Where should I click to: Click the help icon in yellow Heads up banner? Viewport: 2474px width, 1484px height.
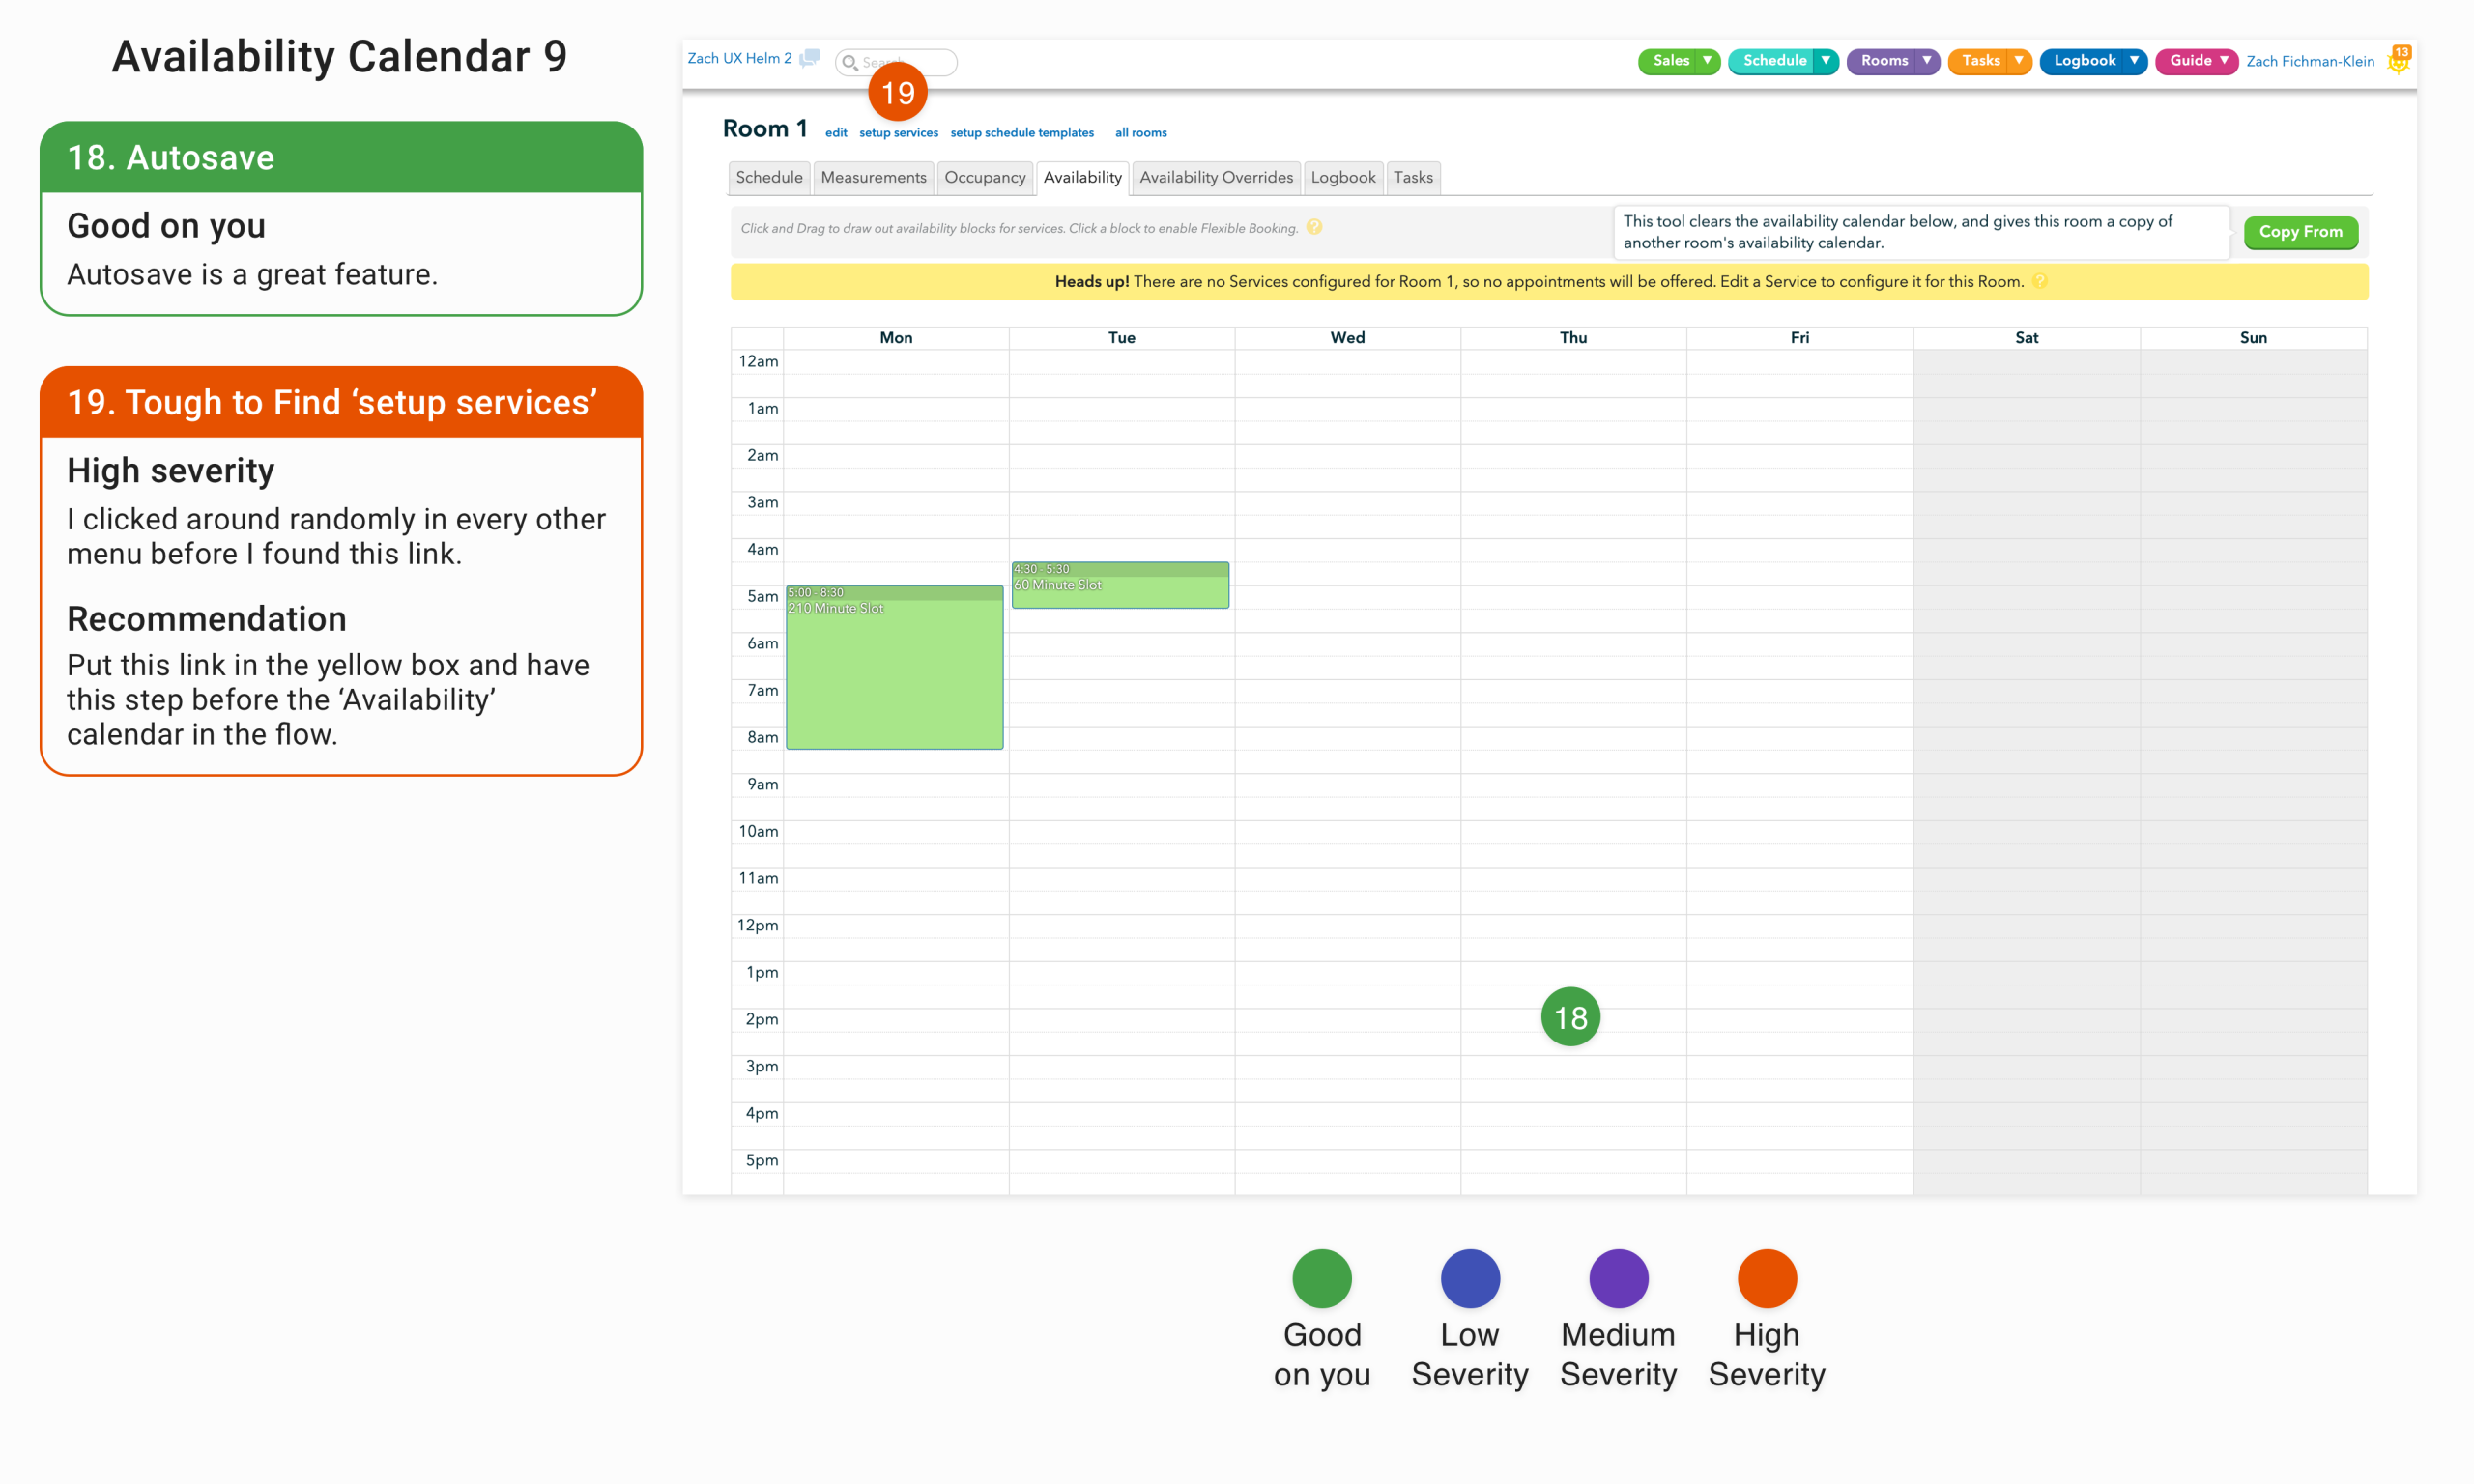click(2040, 282)
